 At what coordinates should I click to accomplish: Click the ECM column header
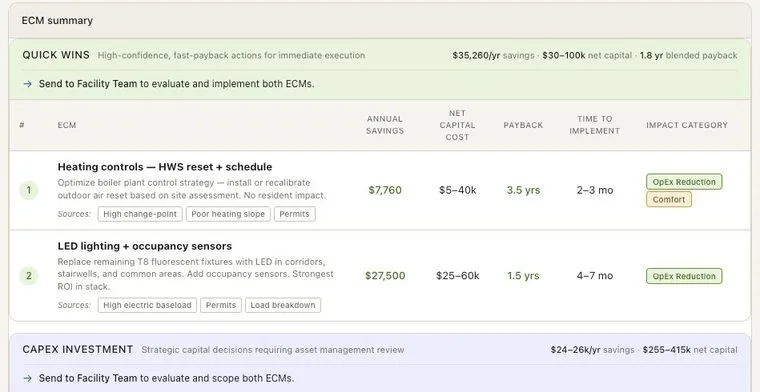point(67,125)
